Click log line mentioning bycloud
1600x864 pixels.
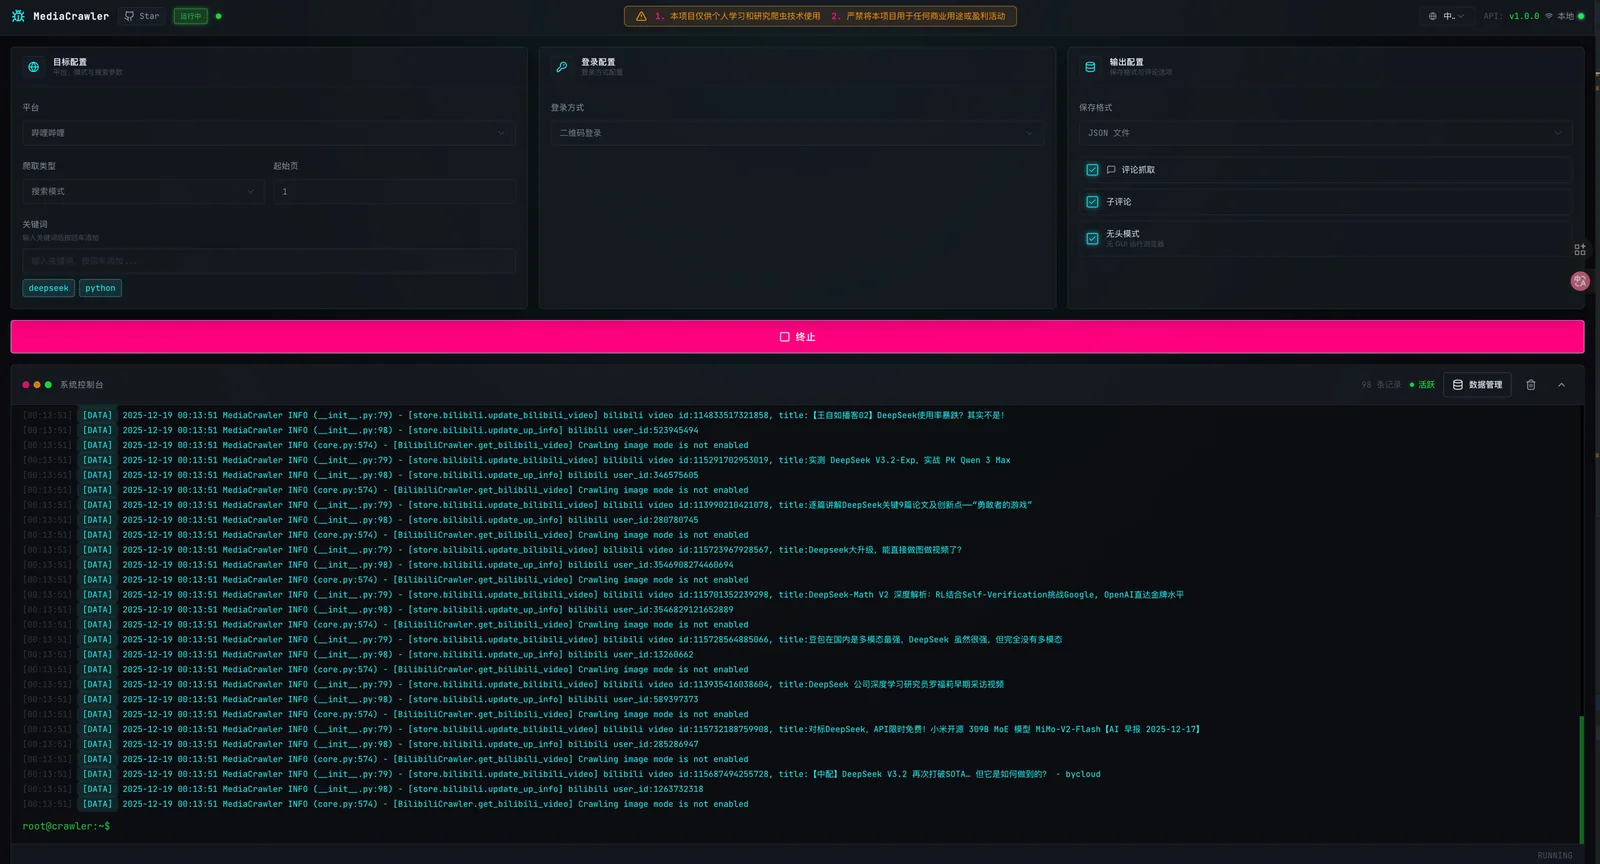tap(561, 775)
